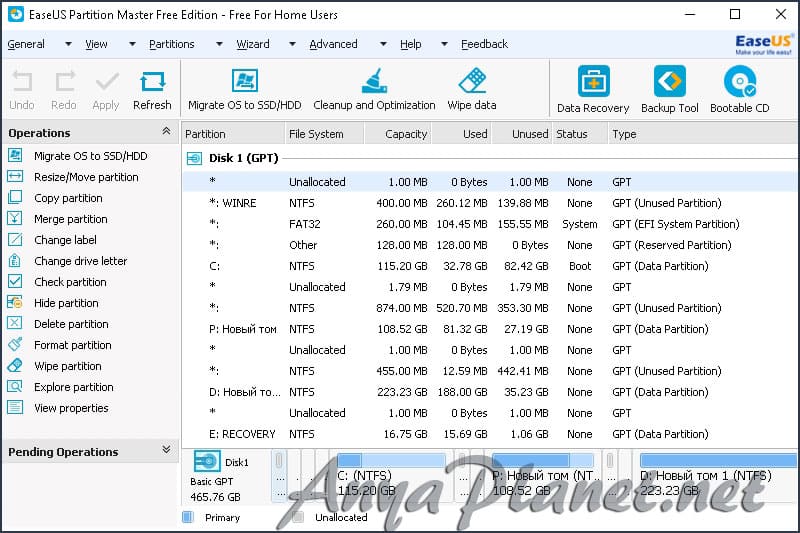Select Copy partition operation
Viewport: 800px width, 533px height.
(68, 198)
